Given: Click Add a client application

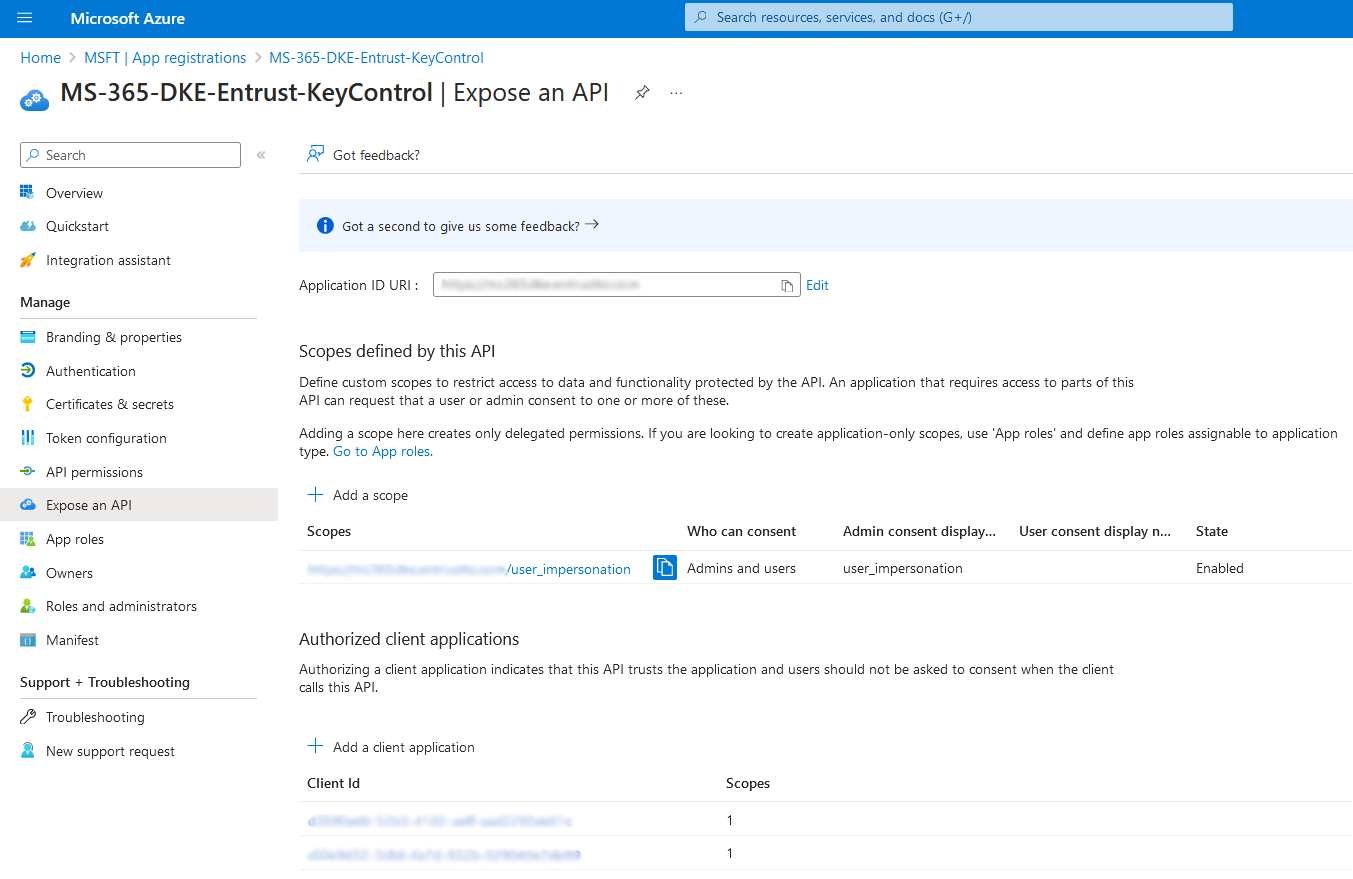Looking at the screenshot, I should 391,747.
